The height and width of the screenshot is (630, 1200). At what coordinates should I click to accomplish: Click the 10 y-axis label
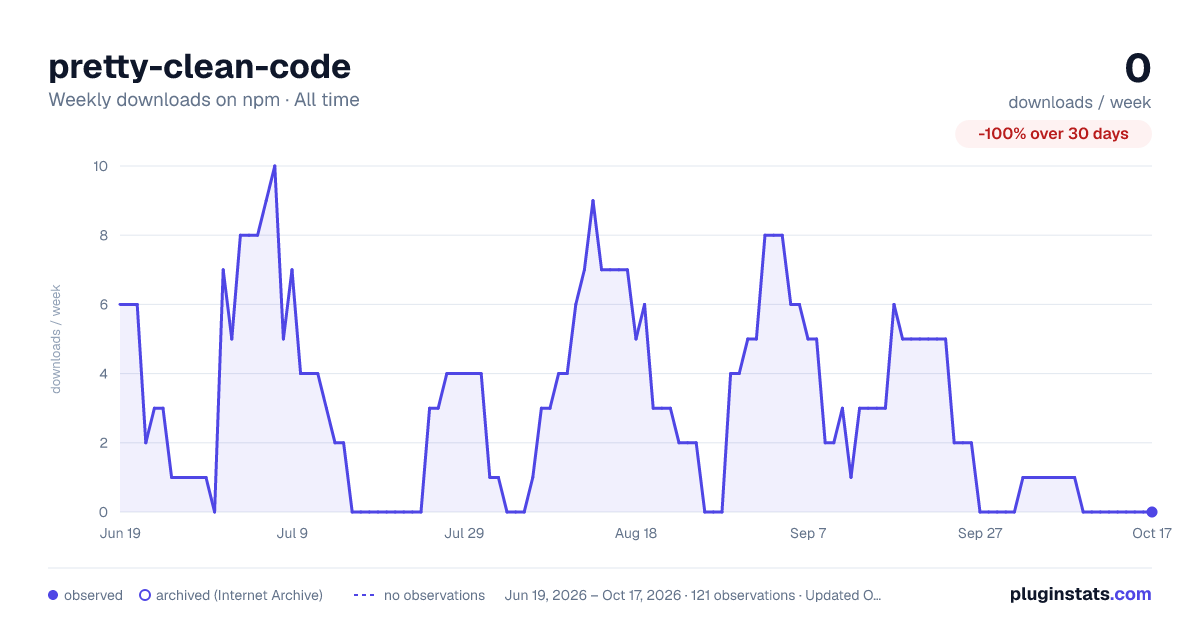coord(101,166)
